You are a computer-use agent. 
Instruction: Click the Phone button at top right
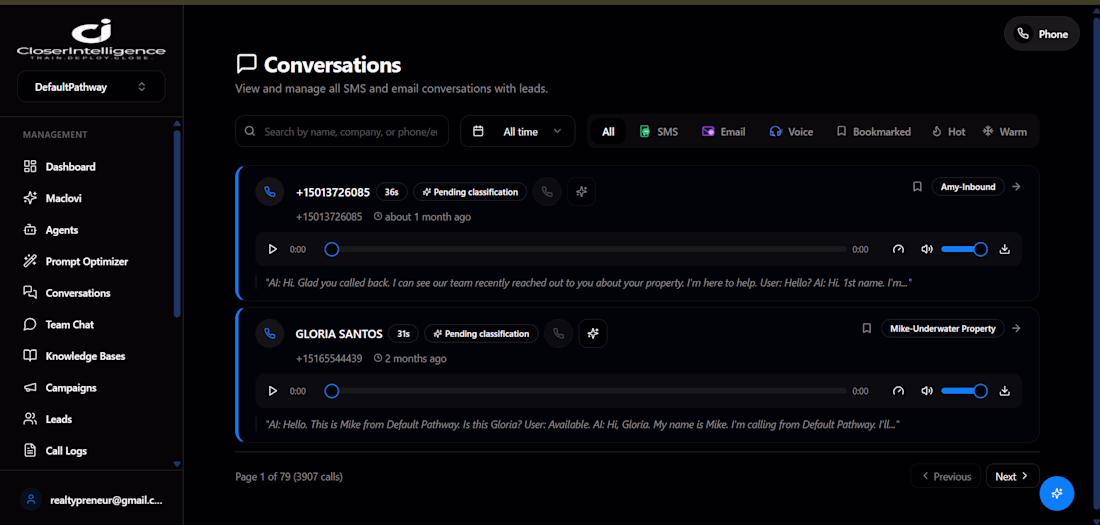(x=1042, y=34)
